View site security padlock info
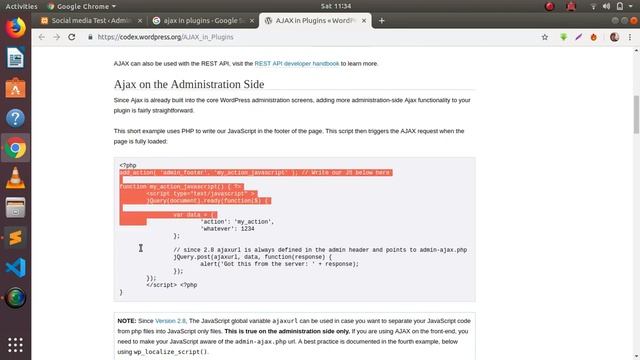640x360 pixels. coord(90,37)
